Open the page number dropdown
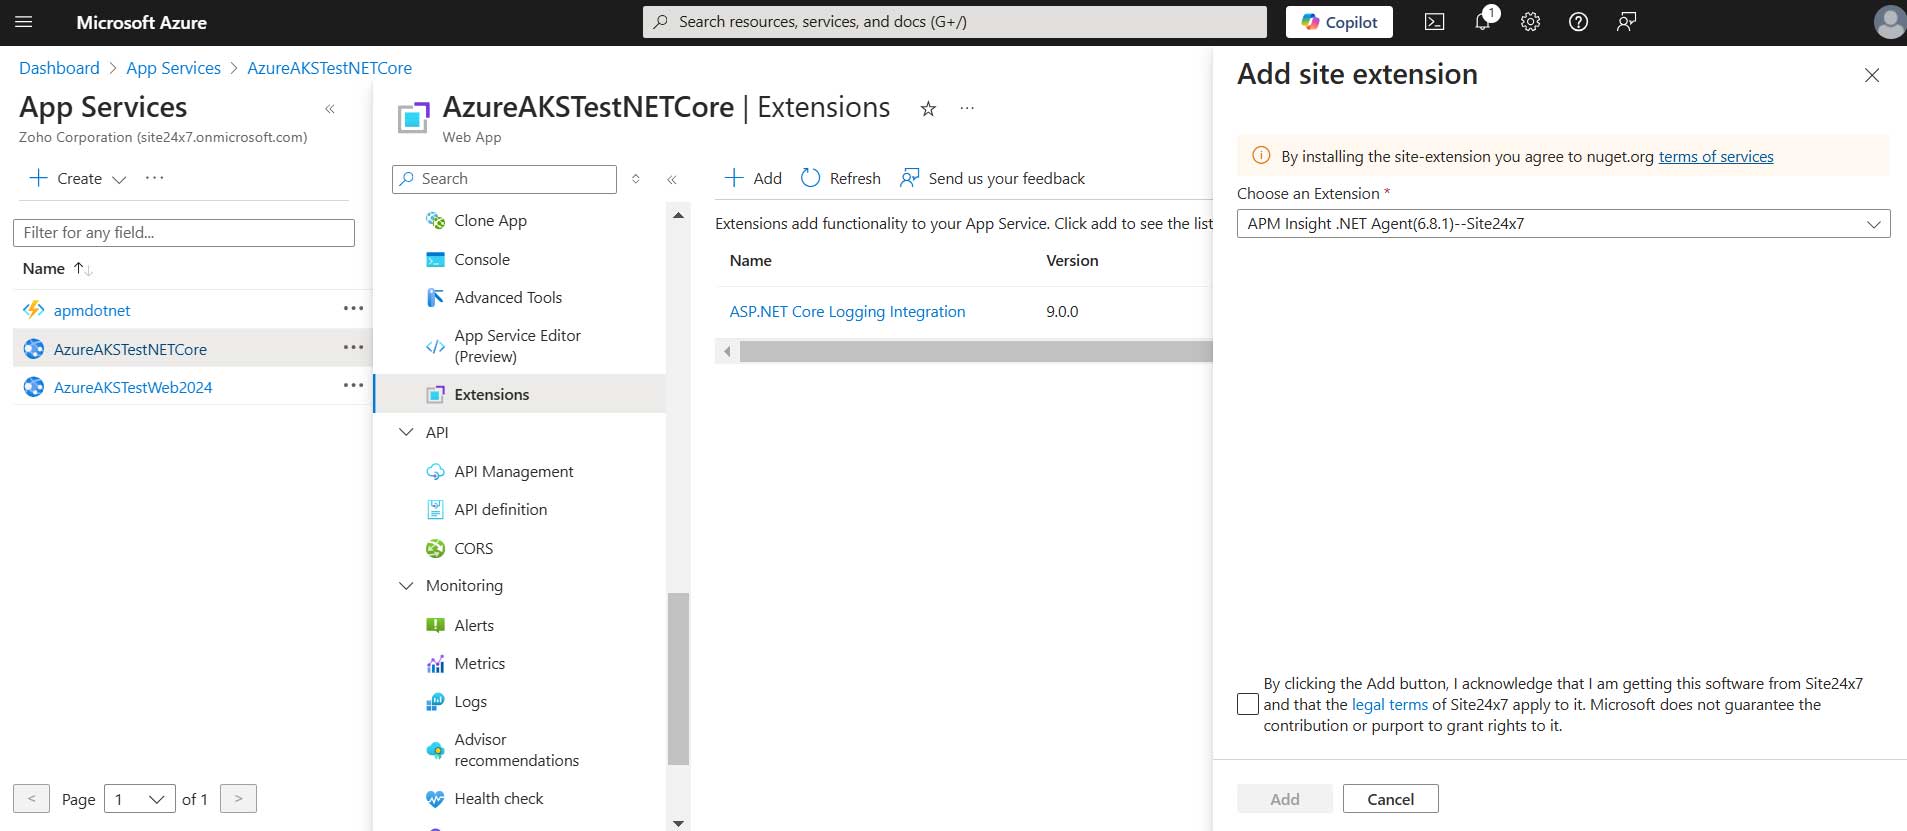 click(139, 799)
